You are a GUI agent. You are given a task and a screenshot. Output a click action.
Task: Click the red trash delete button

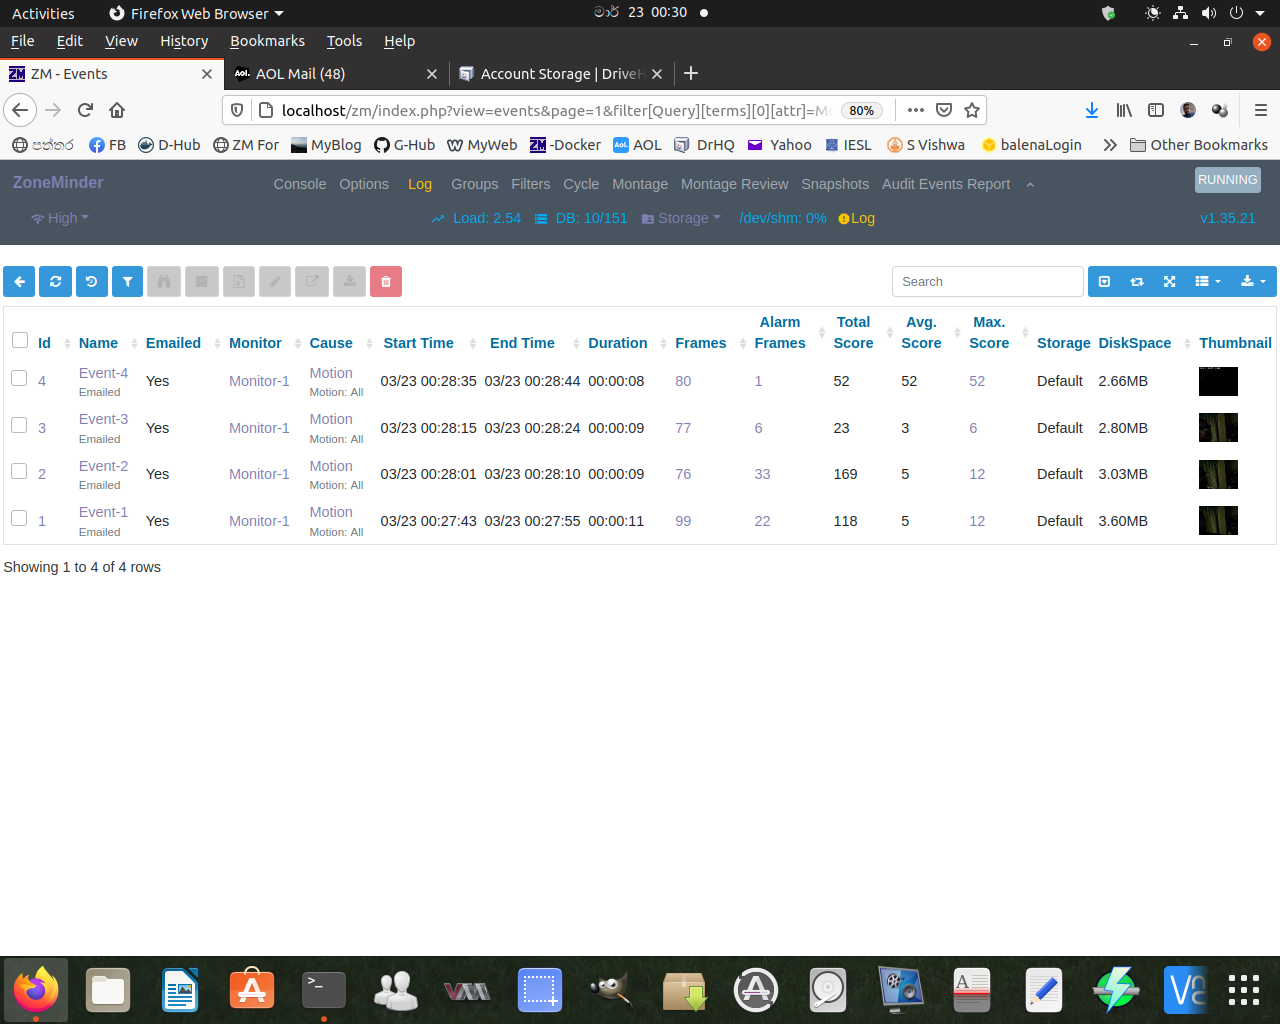click(386, 282)
